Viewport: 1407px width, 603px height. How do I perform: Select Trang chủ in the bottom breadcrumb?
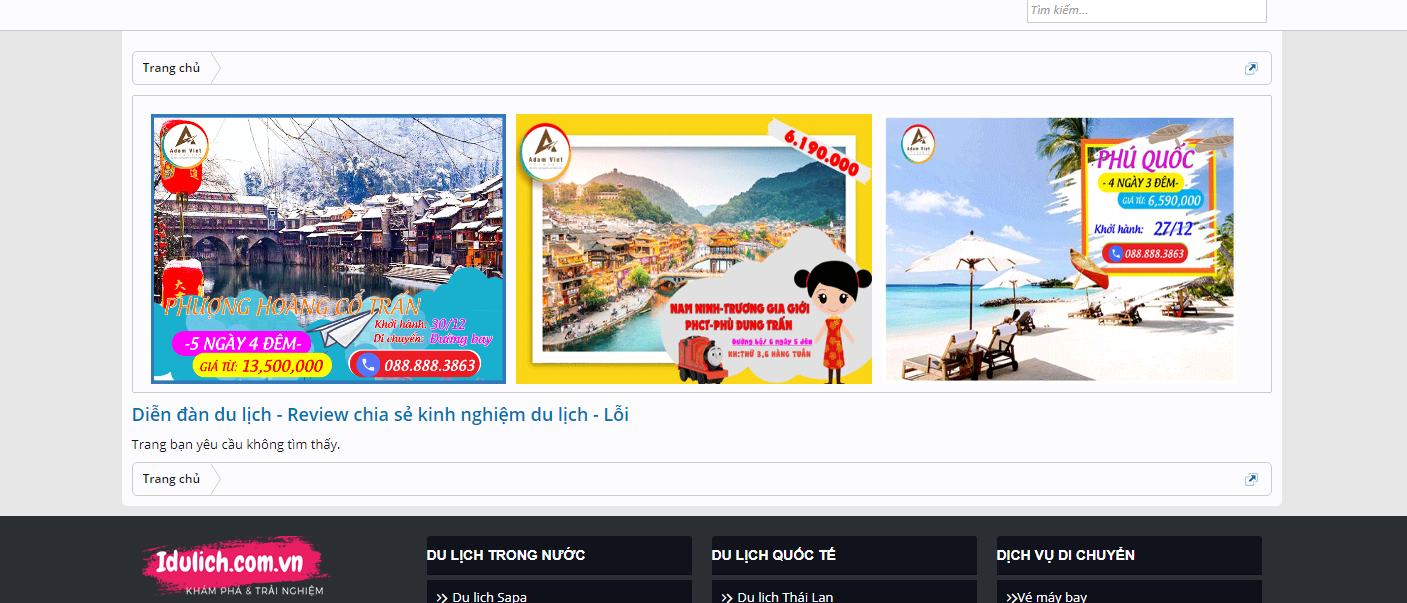[x=171, y=479]
